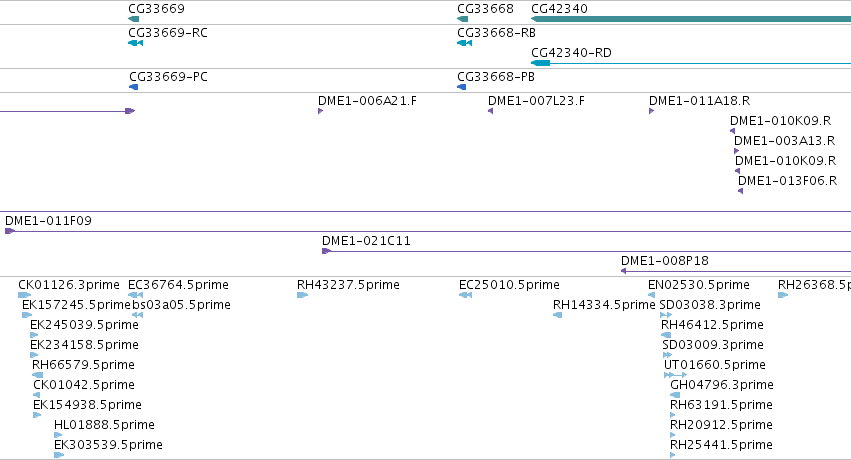The height and width of the screenshot is (460, 851).
Task: Open the CG33668-PB label
Action: 496,76
